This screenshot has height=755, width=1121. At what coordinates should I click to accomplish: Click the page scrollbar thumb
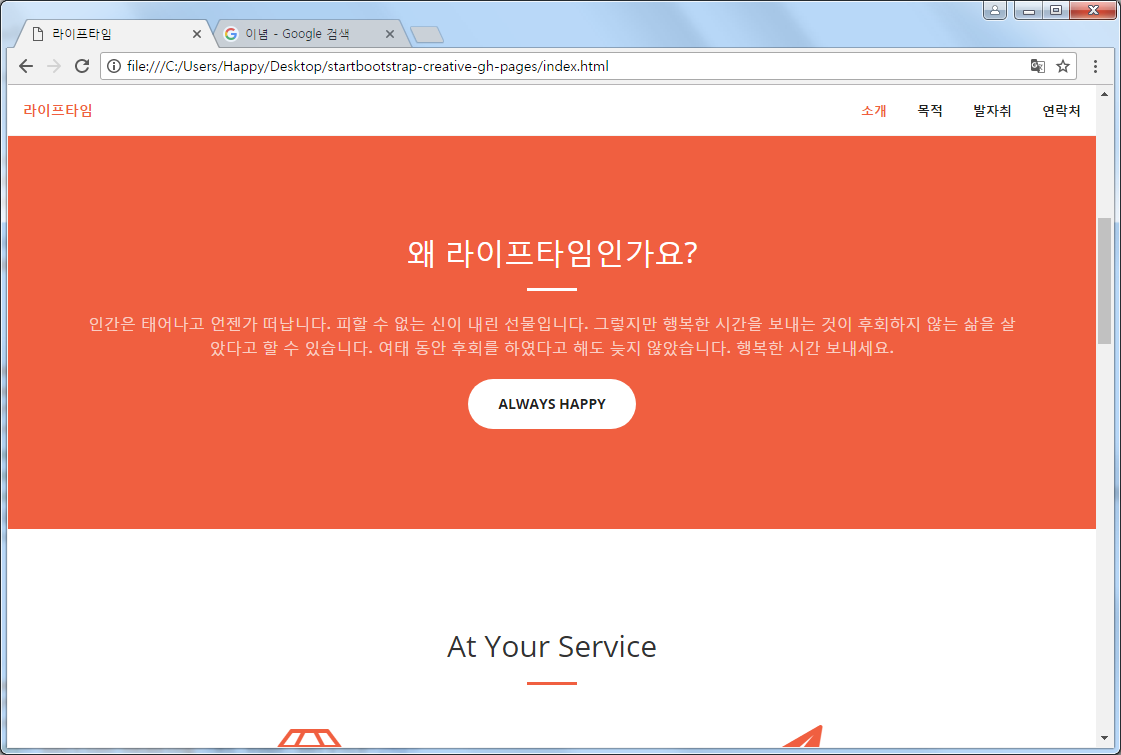(1105, 281)
